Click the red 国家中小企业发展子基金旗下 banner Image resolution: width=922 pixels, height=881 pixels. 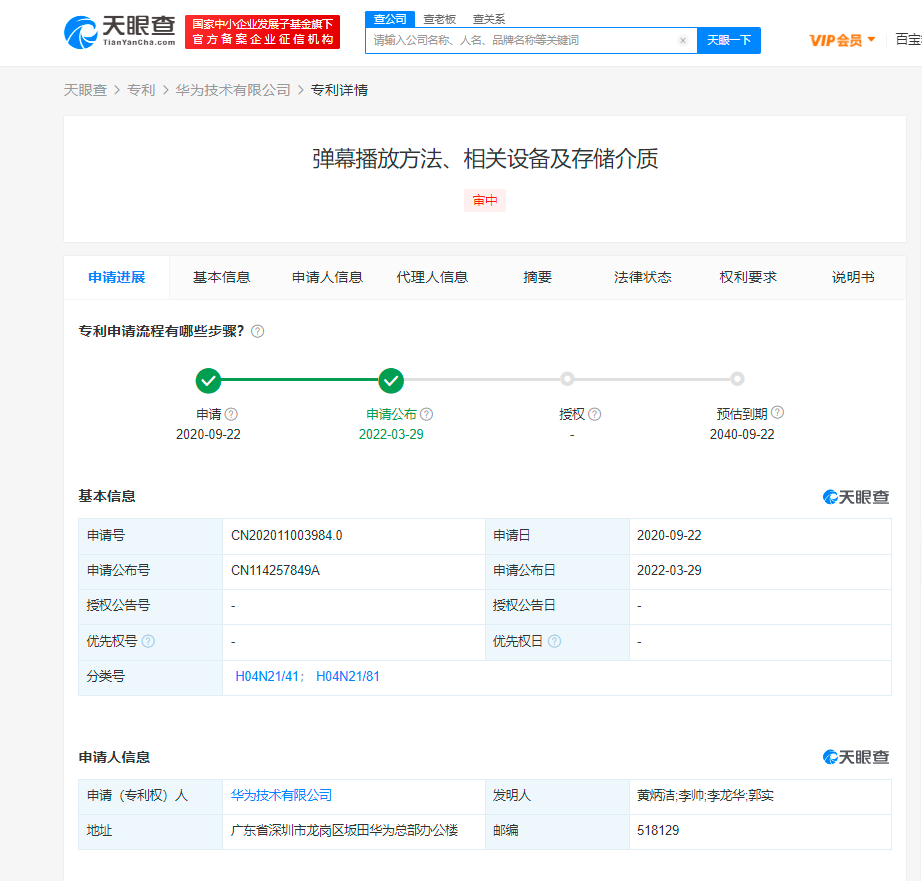click(262, 32)
